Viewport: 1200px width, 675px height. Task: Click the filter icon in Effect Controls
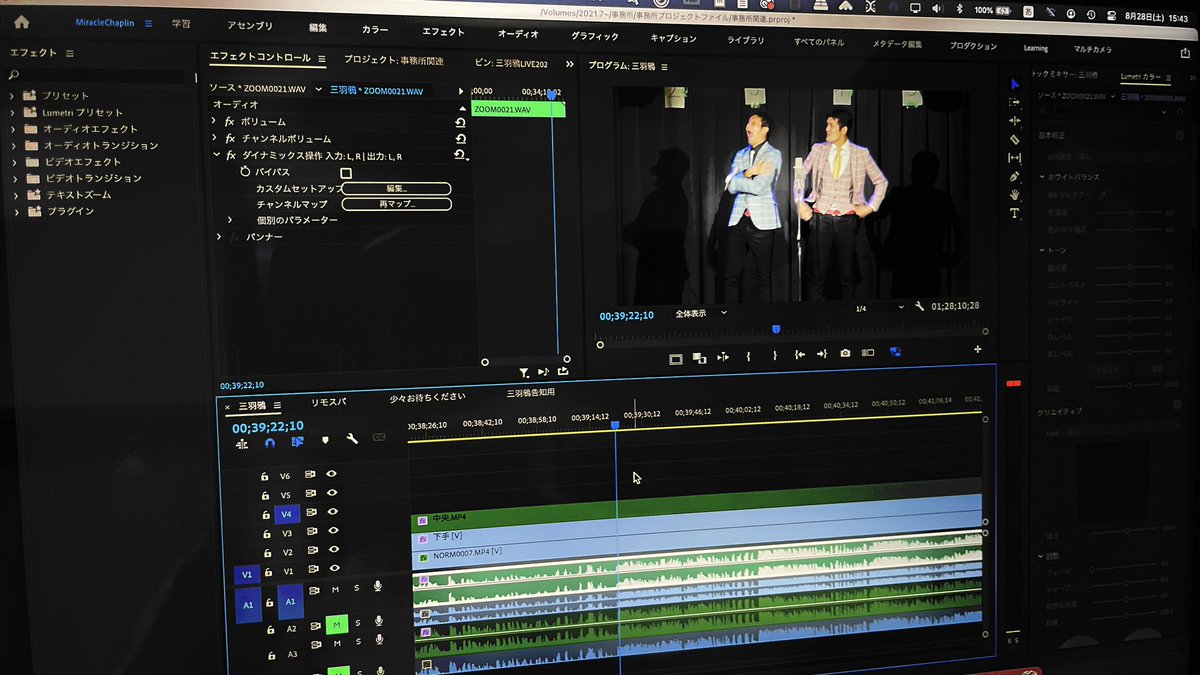(523, 372)
